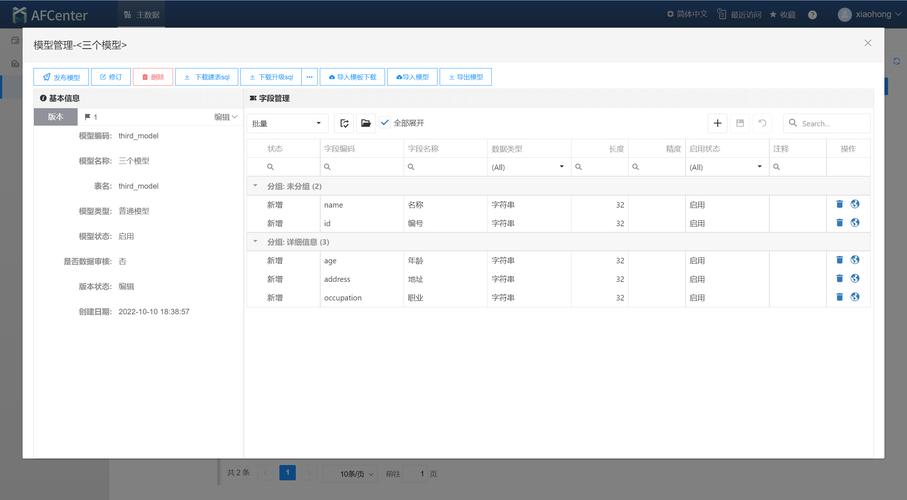Toggle the 全部展开 expand-all checkbox

click(386, 123)
